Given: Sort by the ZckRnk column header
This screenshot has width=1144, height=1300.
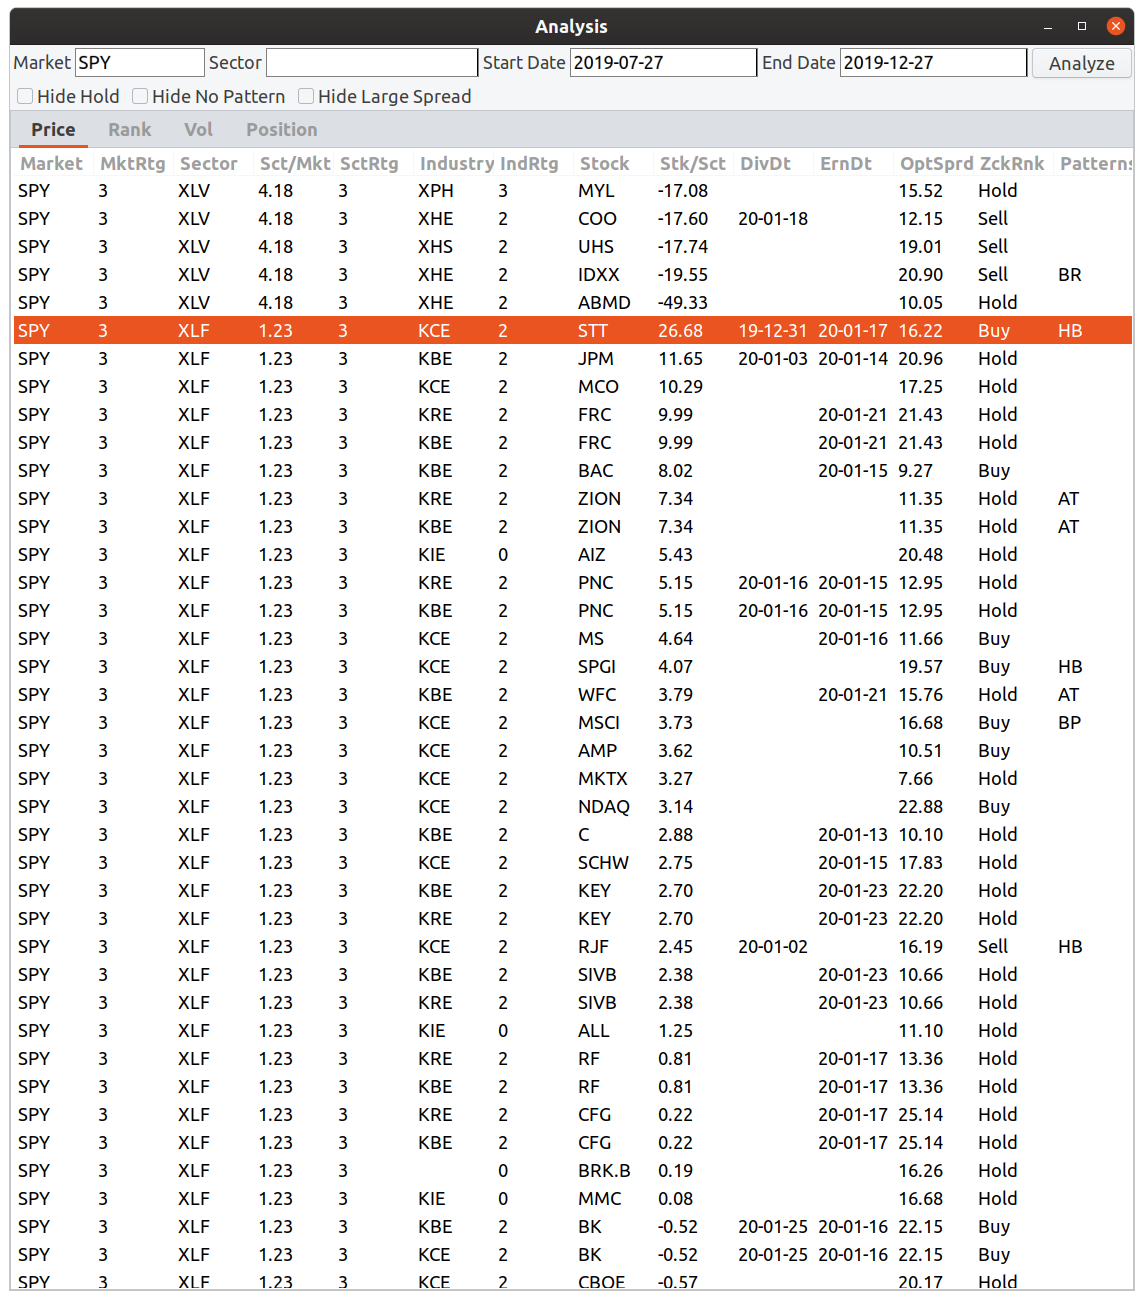Looking at the screenshot, I should 1012,163.
